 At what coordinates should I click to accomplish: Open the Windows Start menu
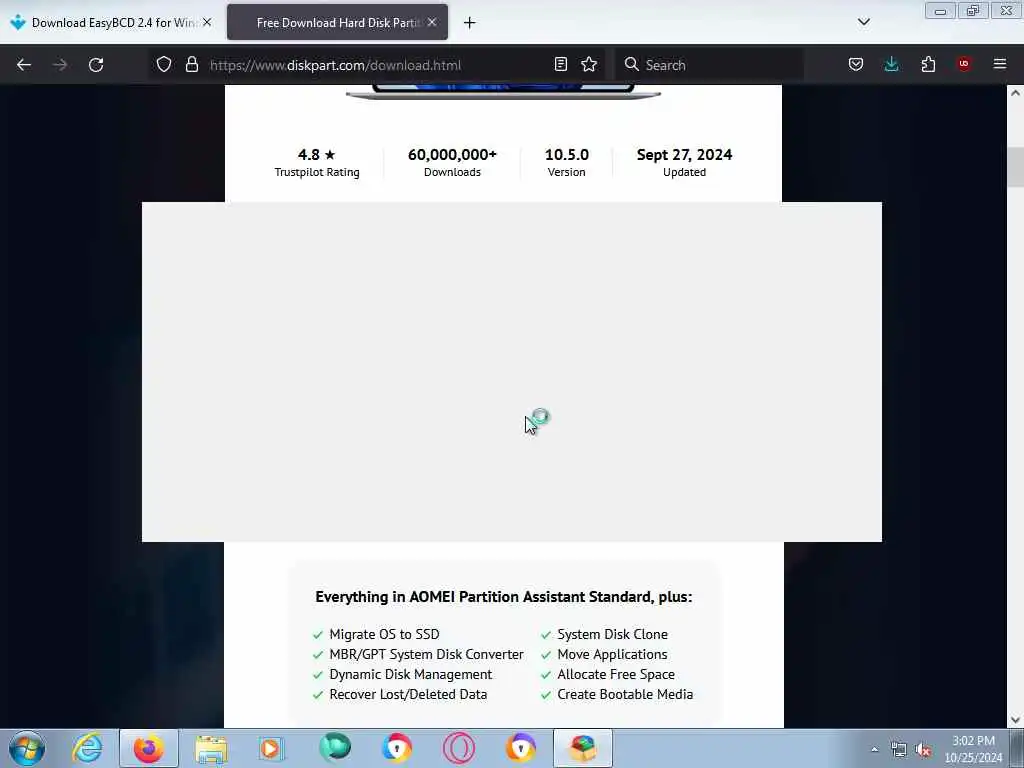[x=27, y=748]
